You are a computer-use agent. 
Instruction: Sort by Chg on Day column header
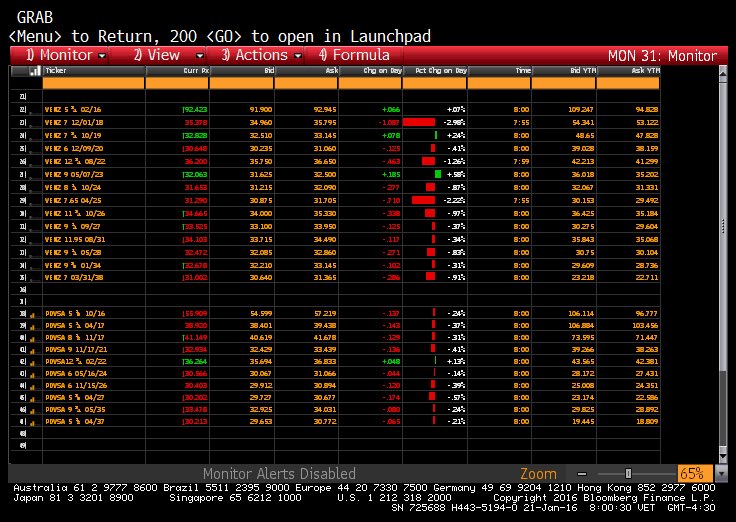370,70
